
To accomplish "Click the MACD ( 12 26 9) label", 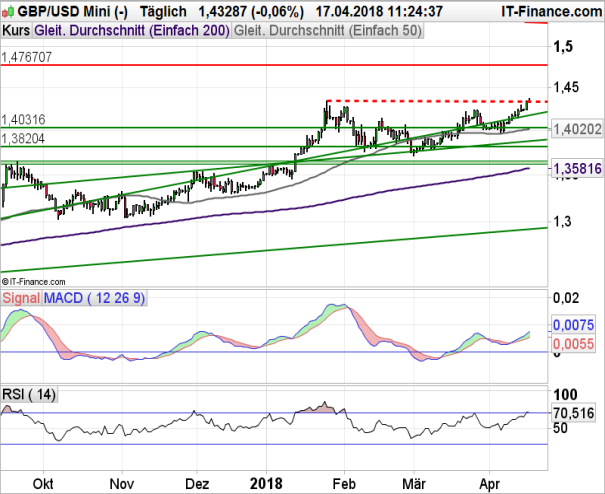I will point(95,298).
